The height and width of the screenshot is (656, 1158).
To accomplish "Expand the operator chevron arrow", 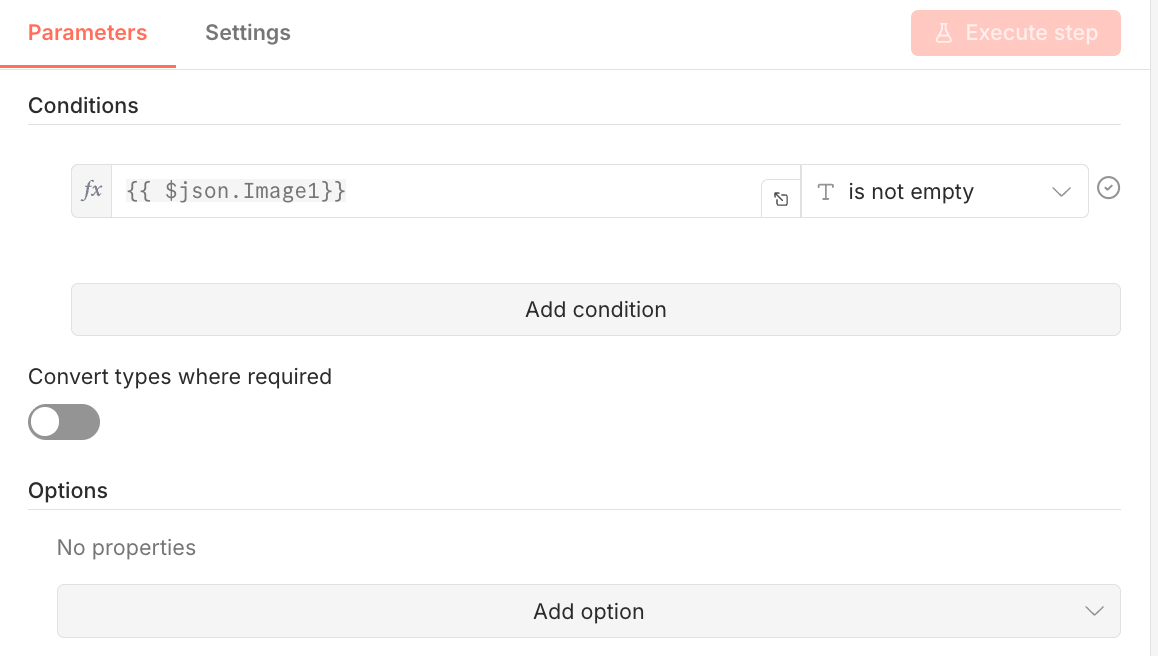I will pos(1062,192).
